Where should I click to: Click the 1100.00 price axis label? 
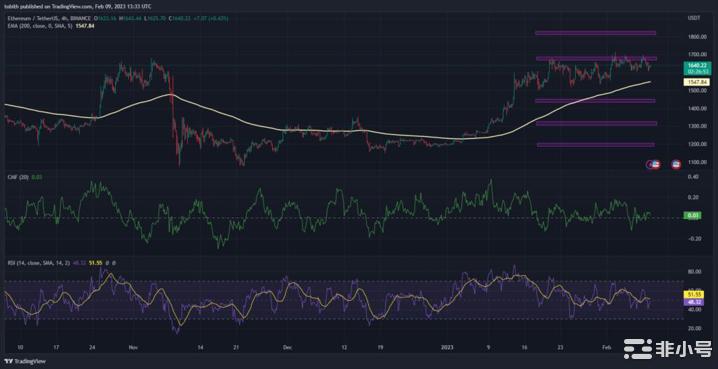click(x=696, y=162)
